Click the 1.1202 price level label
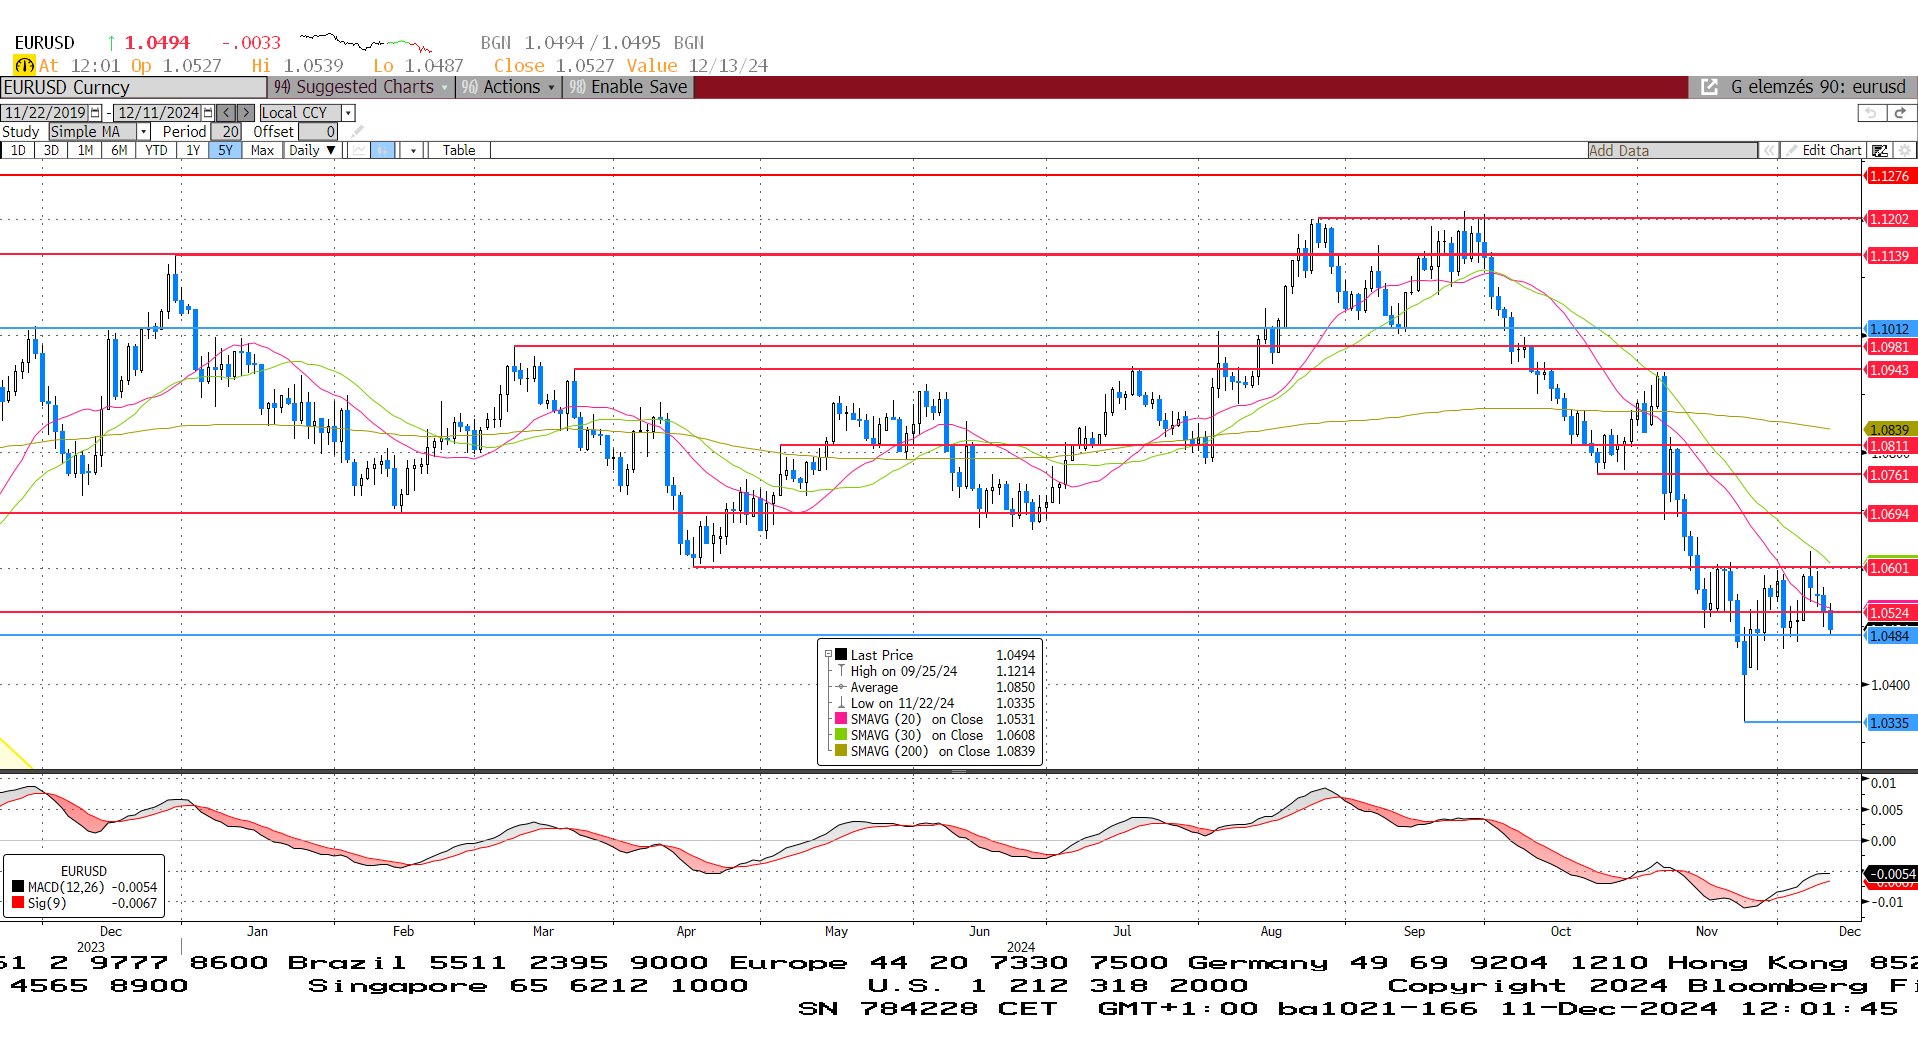 pos(1889,219)
